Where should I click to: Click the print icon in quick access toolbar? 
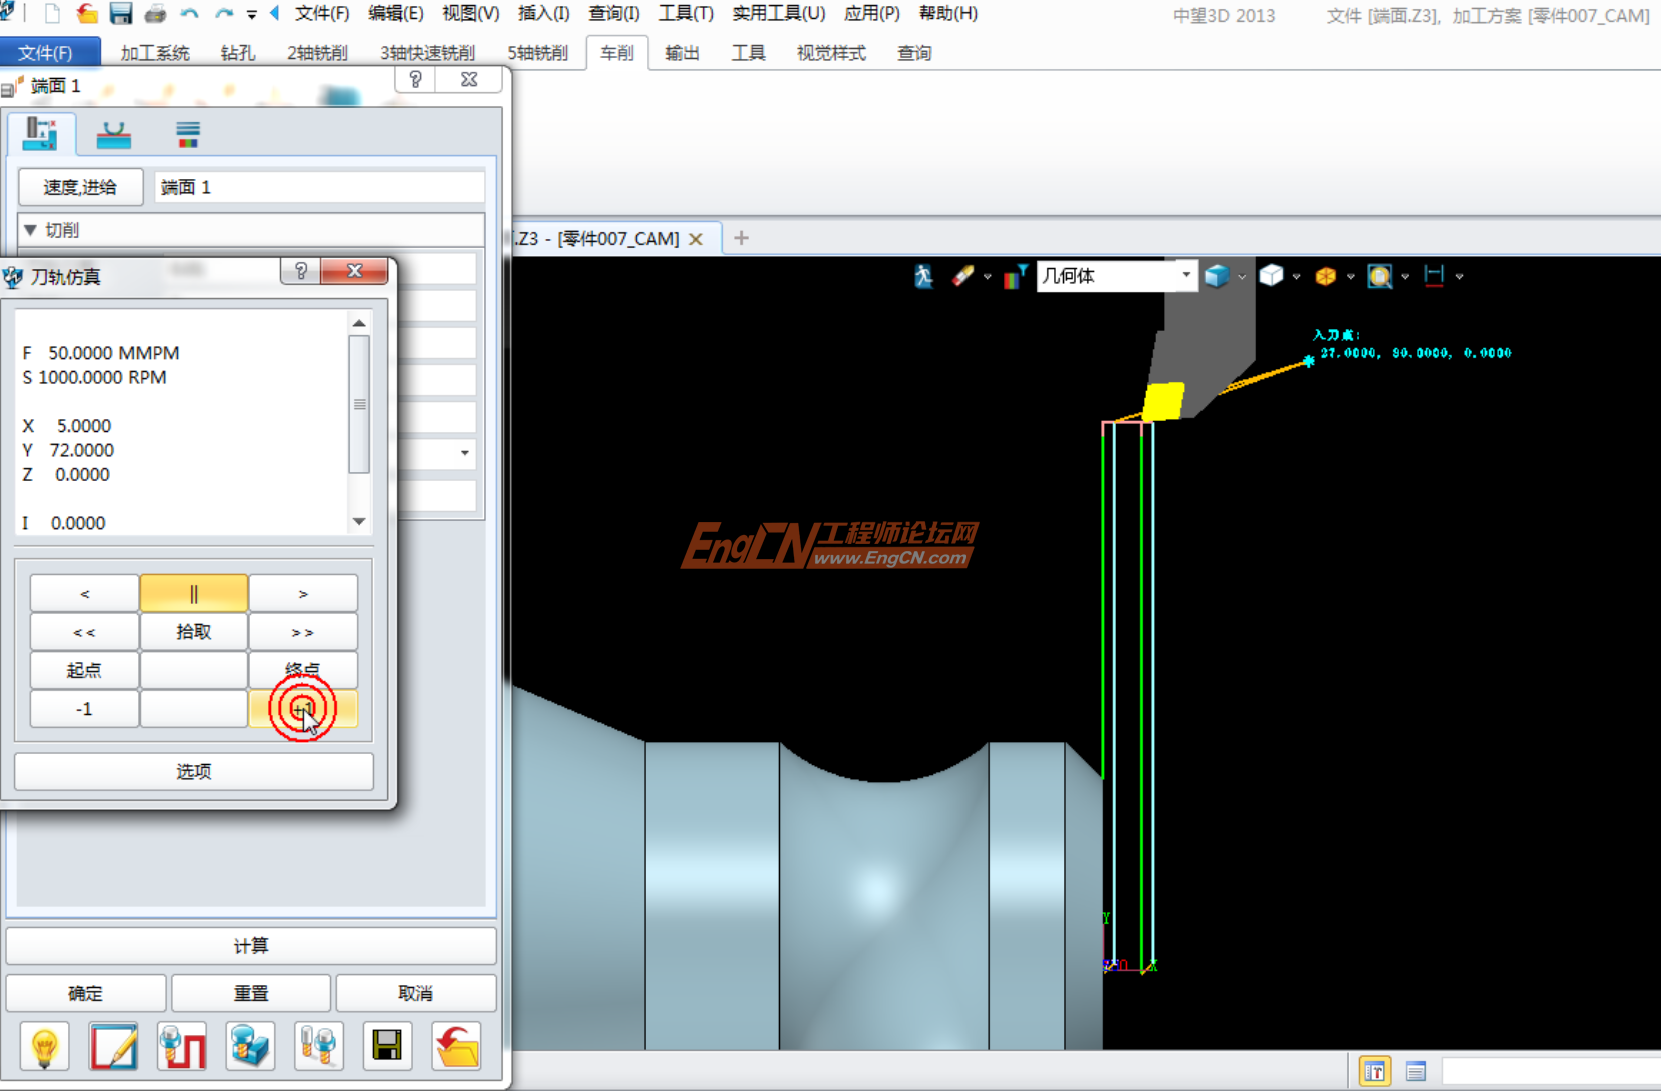click(x=155, y=14)
